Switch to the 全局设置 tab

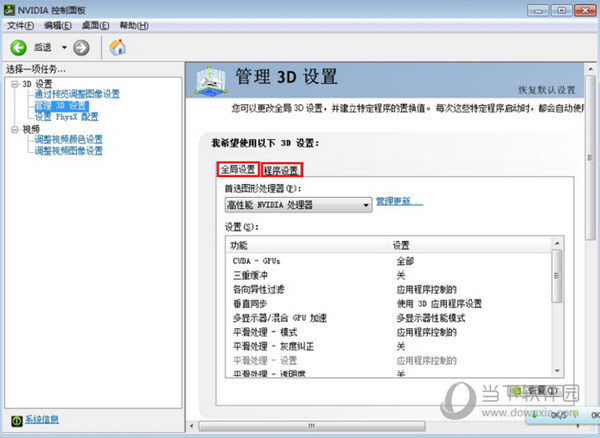point(238,169)
